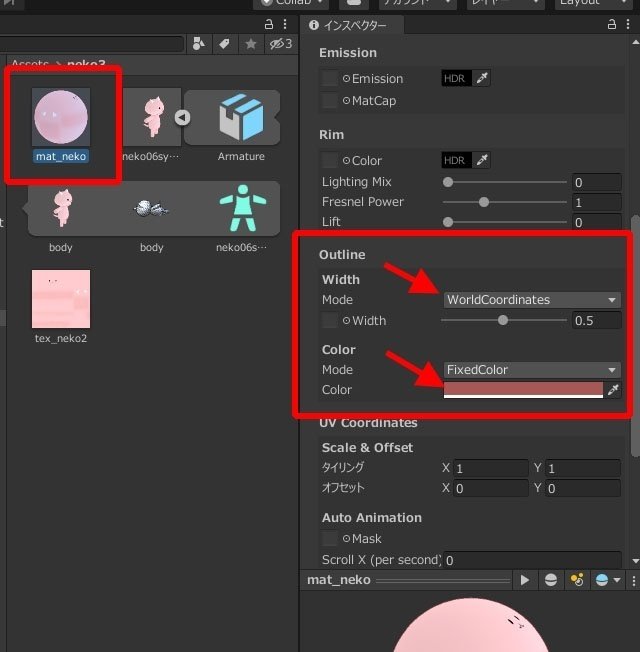This screenshot has width=640, height=652.
Task: Open the Emission HDR color picker
Action: pyautogui.click(x=457, y=78)
